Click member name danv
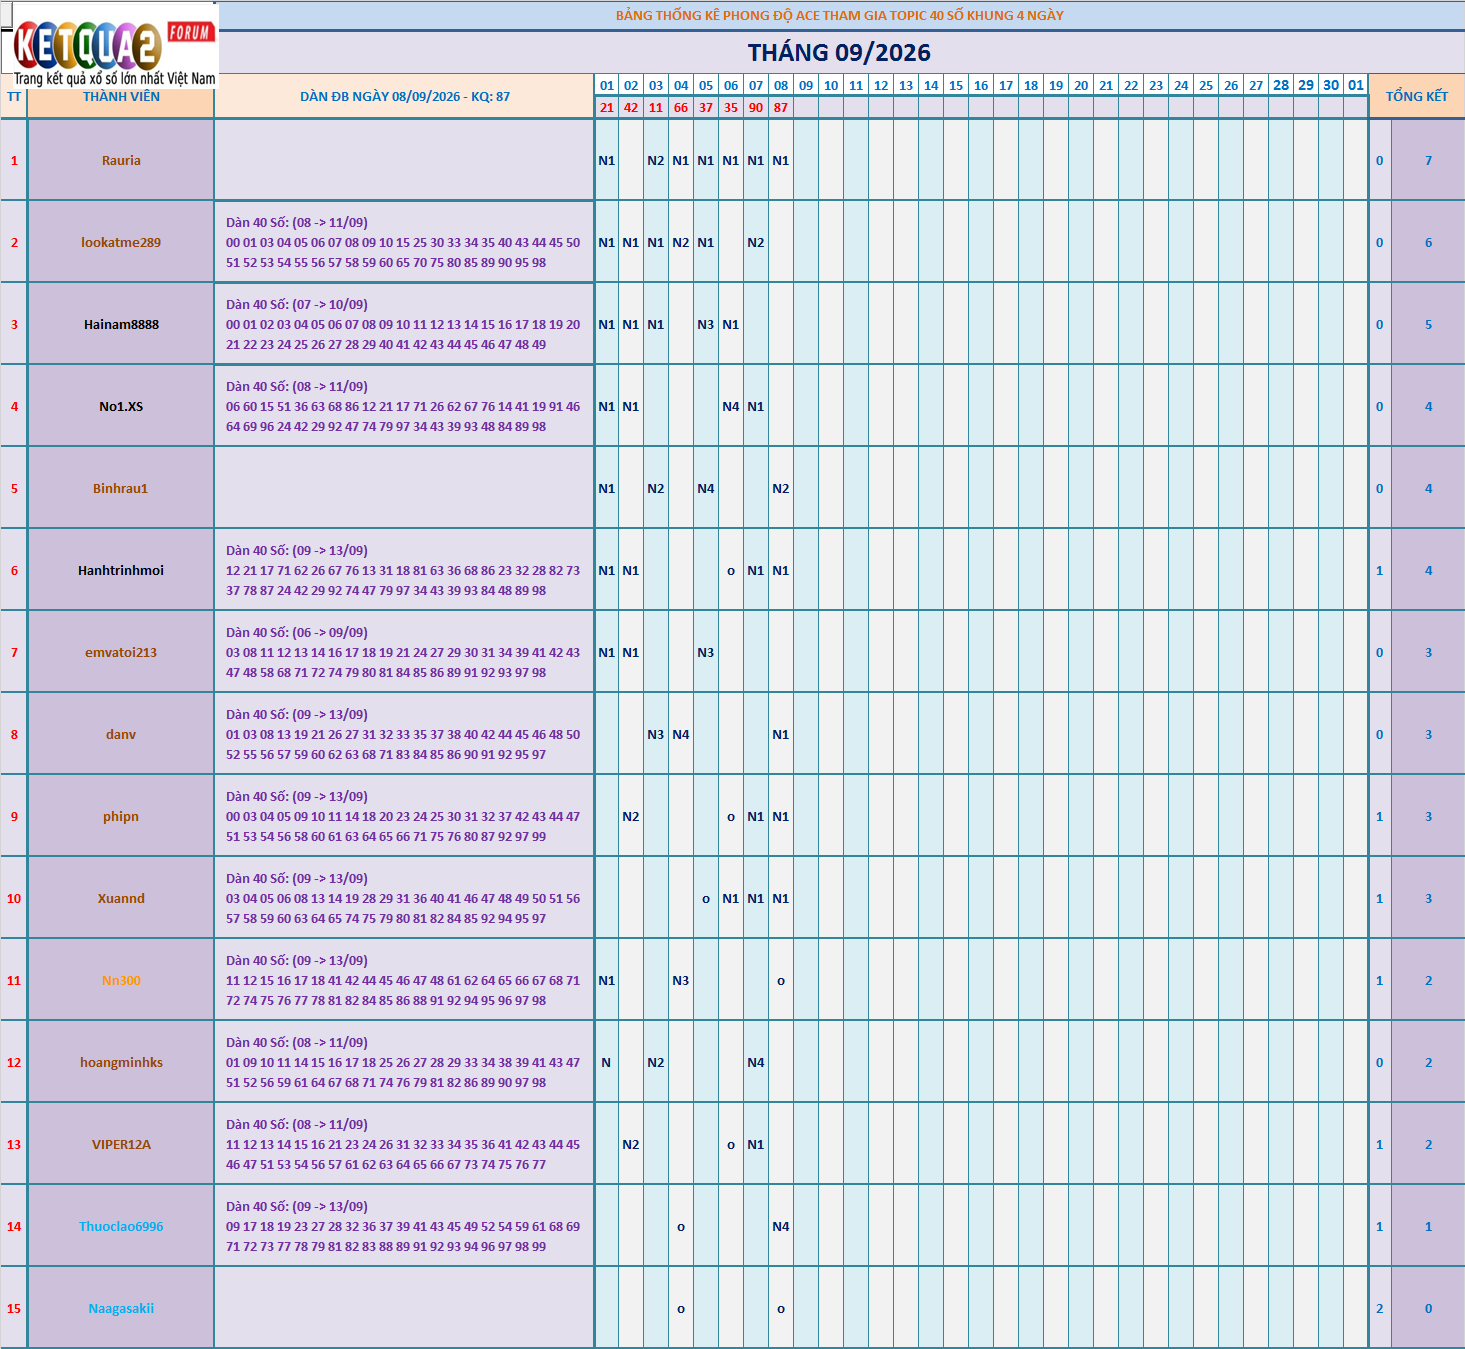 (121, 734)
